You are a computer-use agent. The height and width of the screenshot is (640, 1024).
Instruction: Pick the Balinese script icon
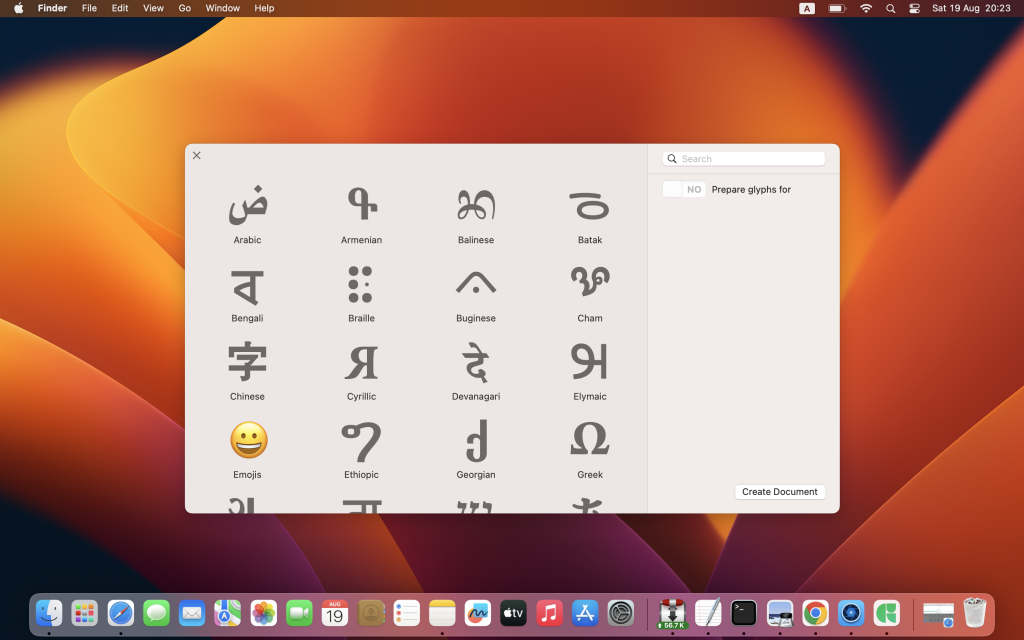tap(476, 205)
